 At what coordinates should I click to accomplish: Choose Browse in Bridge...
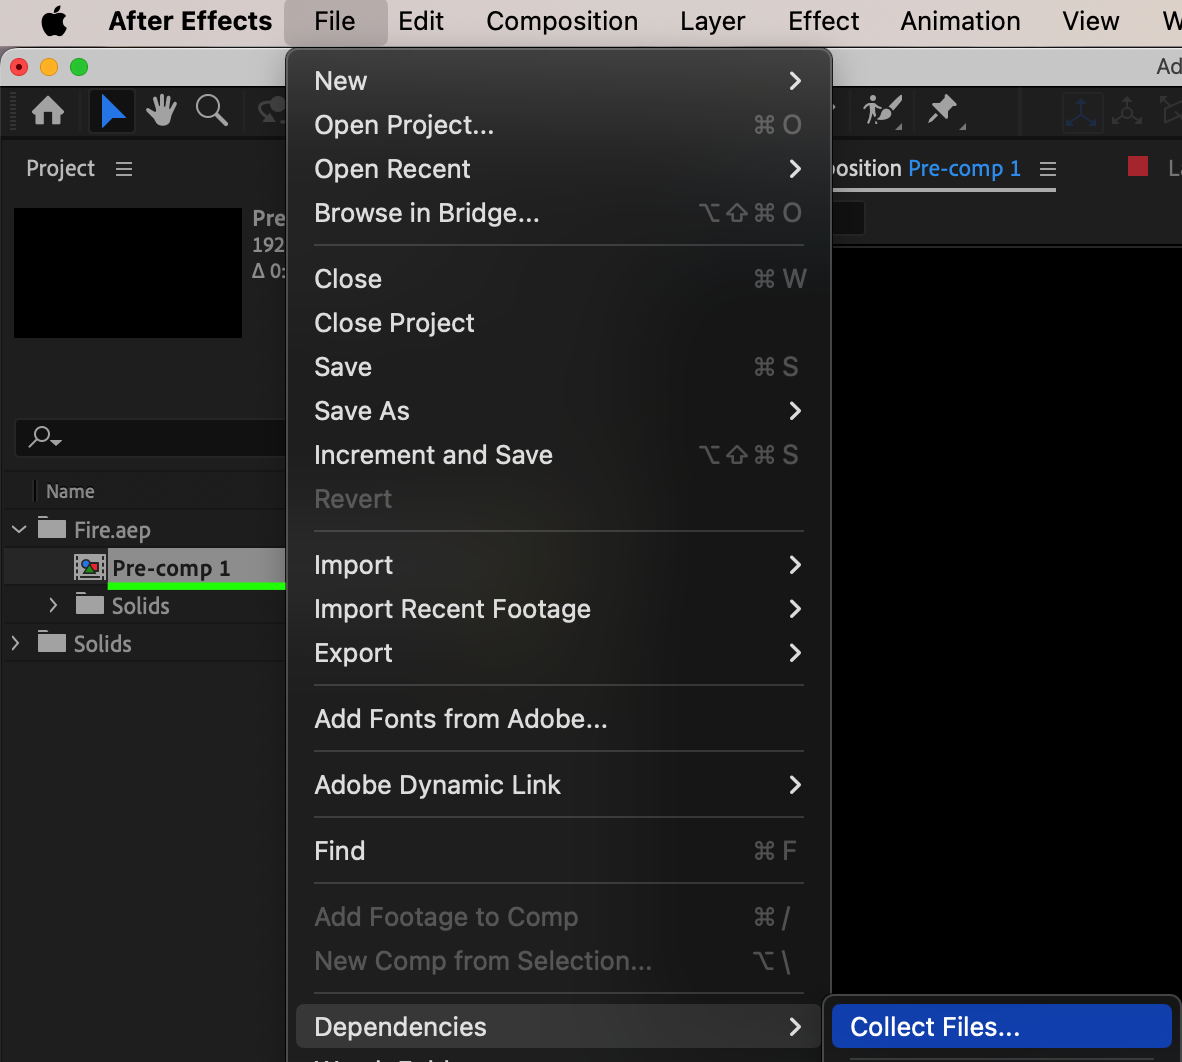tap(559, 213)
